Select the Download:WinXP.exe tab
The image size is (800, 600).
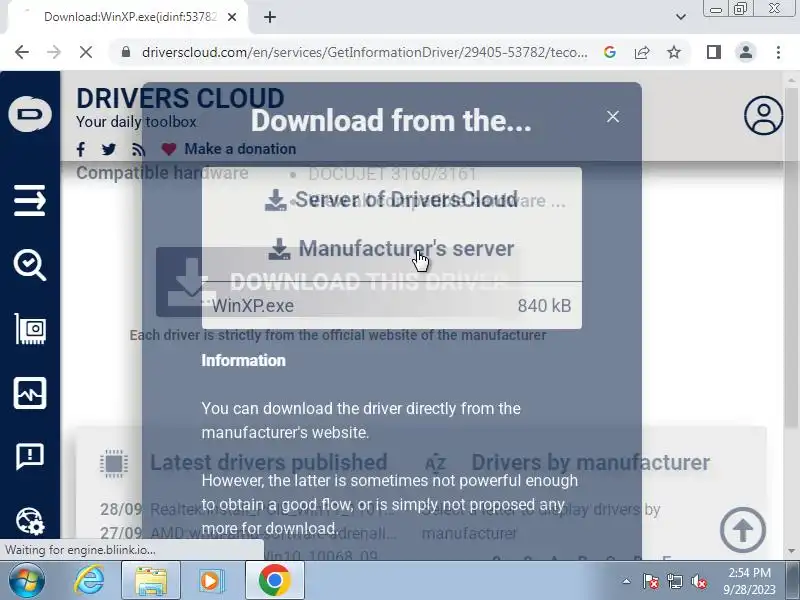click(x=127, y=17)
